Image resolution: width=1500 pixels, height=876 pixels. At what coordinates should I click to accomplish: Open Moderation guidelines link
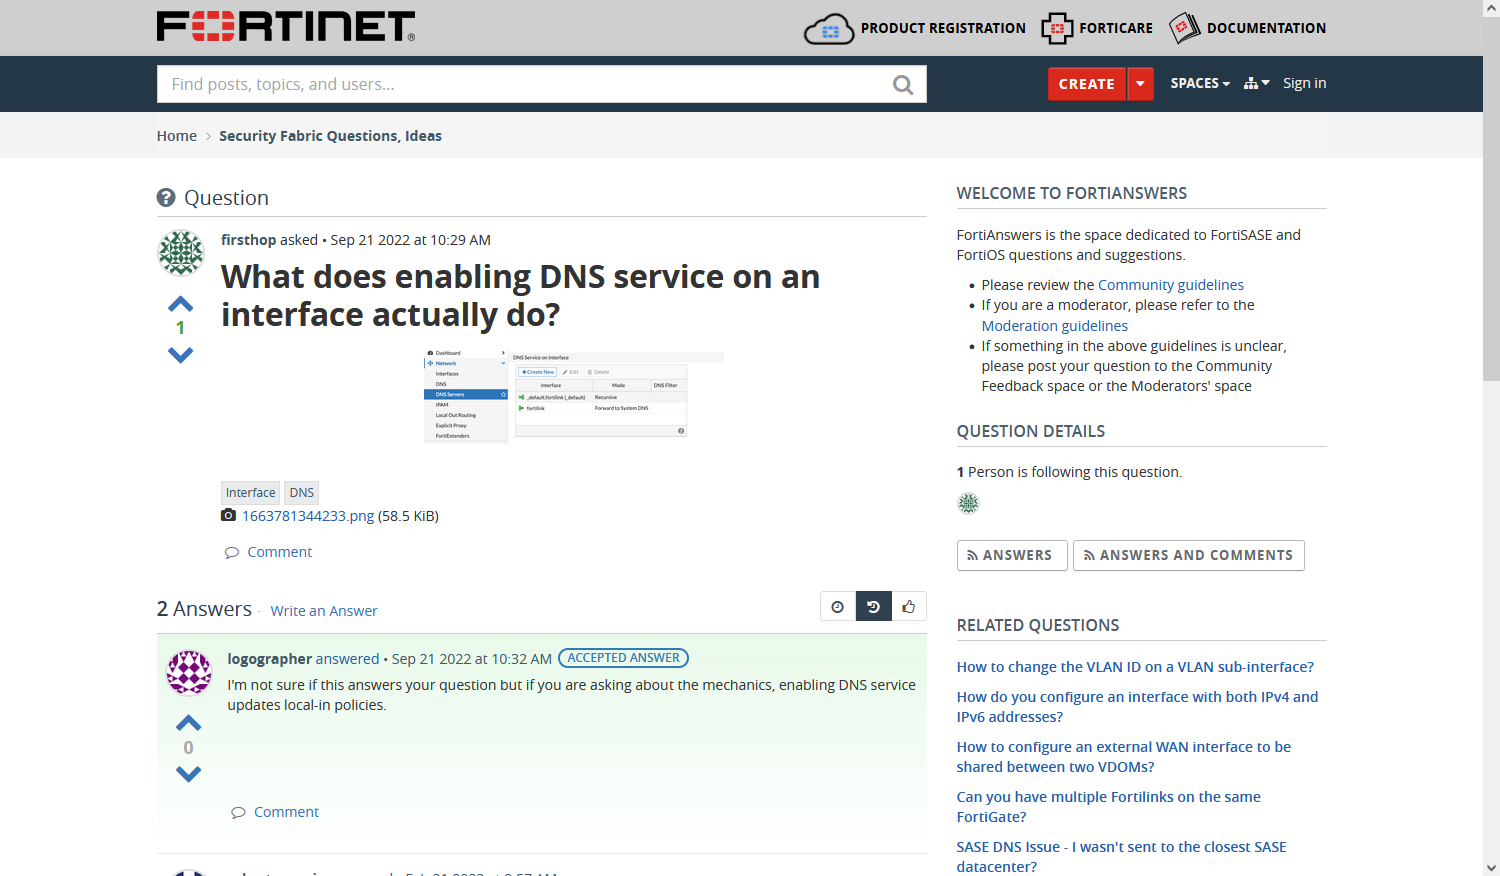click(x=1055, y=326)
